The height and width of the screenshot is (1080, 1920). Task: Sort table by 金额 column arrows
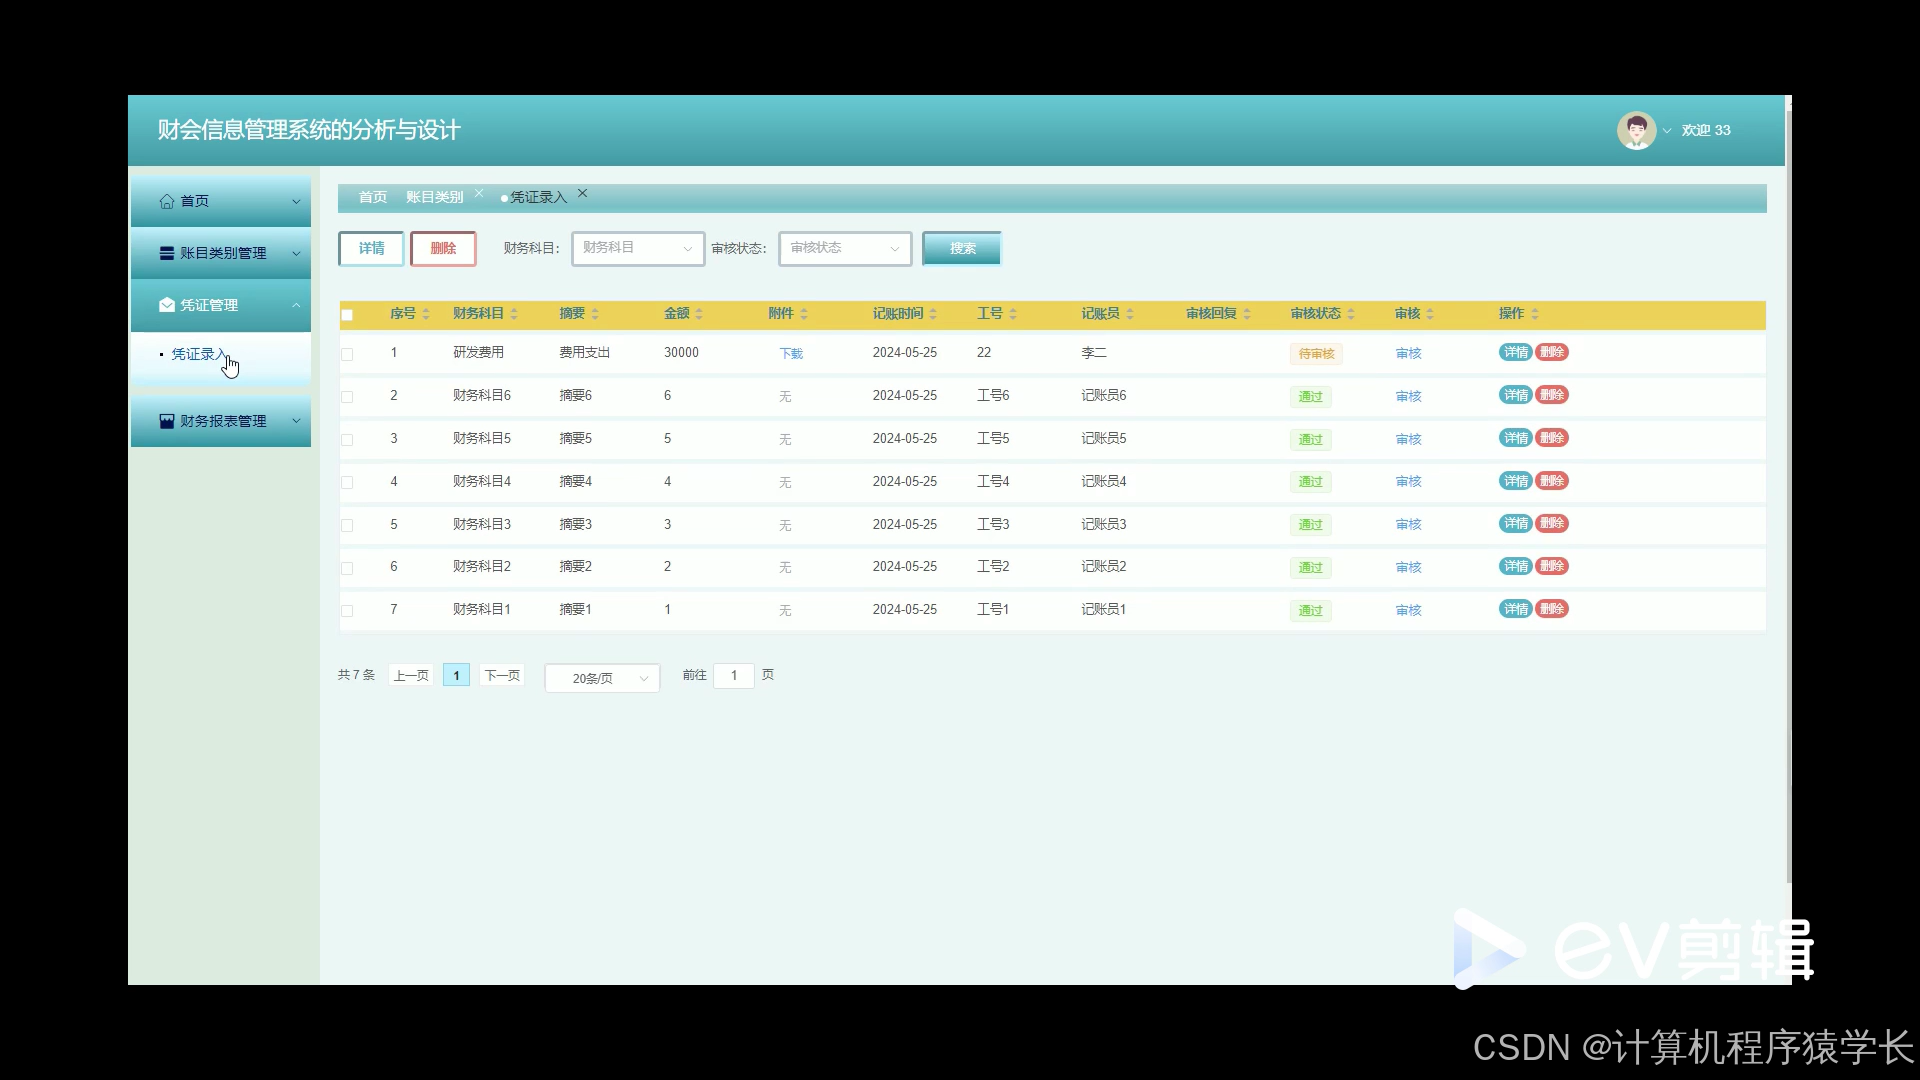pyautogui.click(x=699, y=314)
